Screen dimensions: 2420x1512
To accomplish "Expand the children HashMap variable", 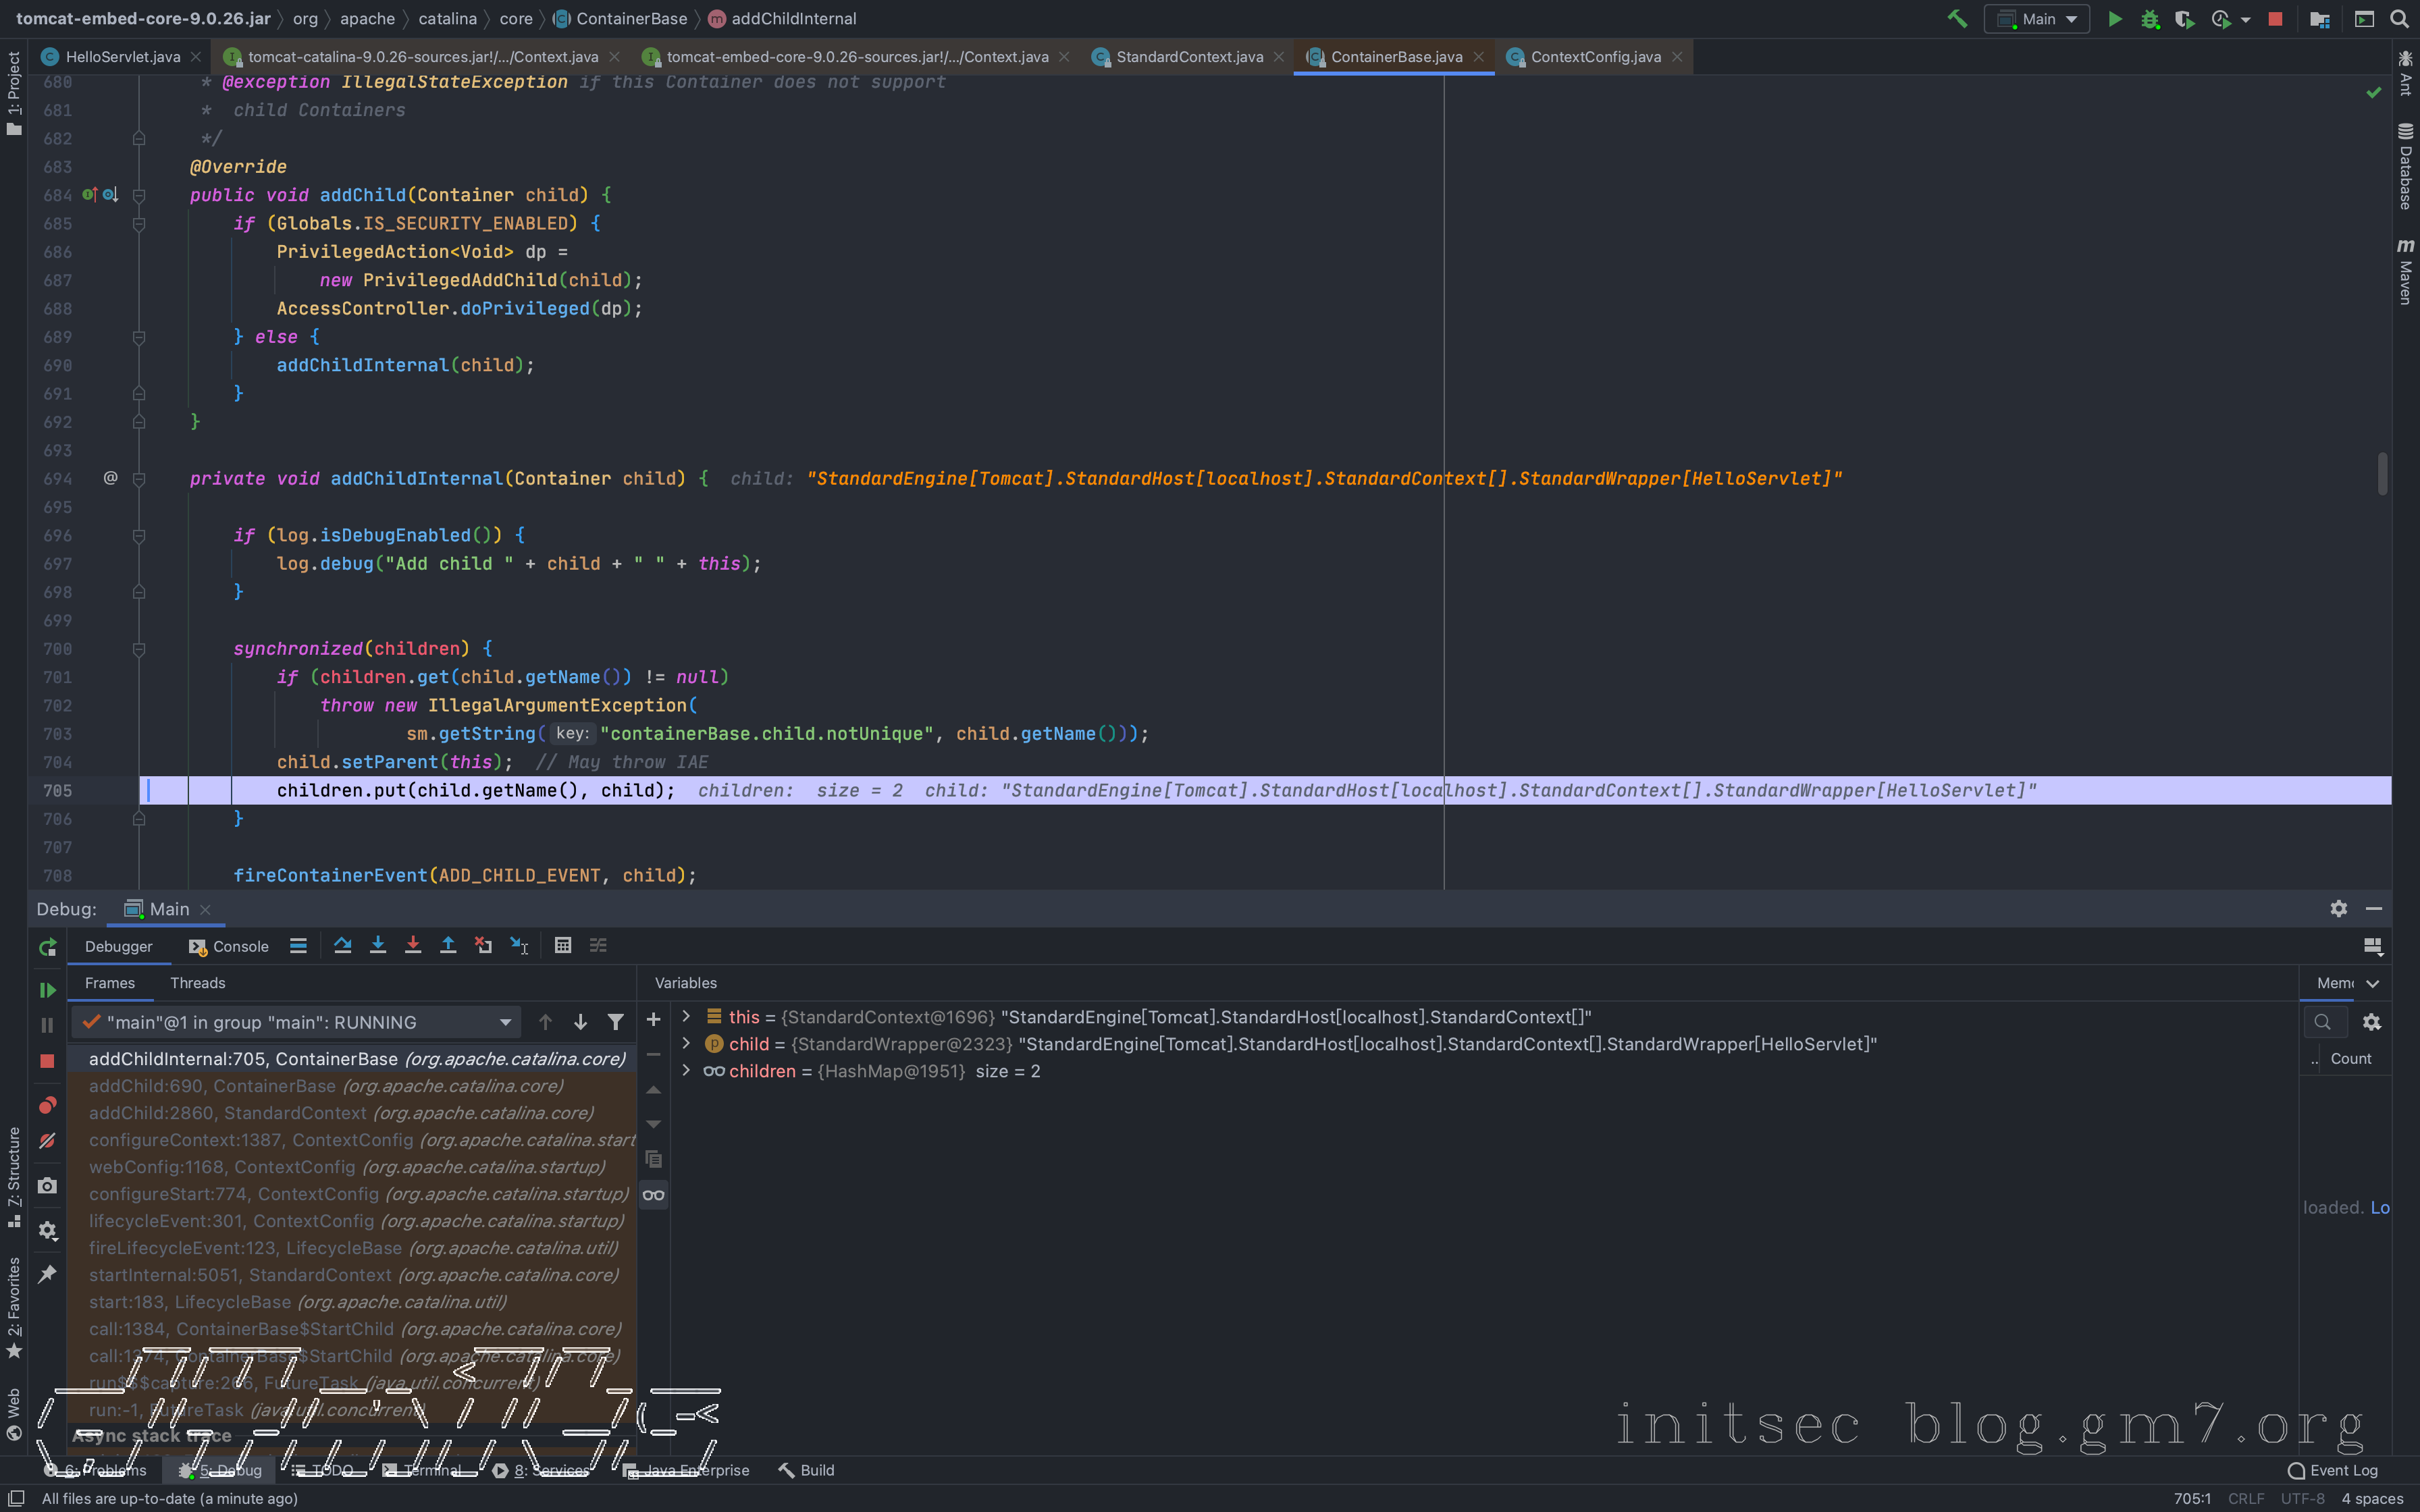I will pyautogui.click(x=686, y=1071).
